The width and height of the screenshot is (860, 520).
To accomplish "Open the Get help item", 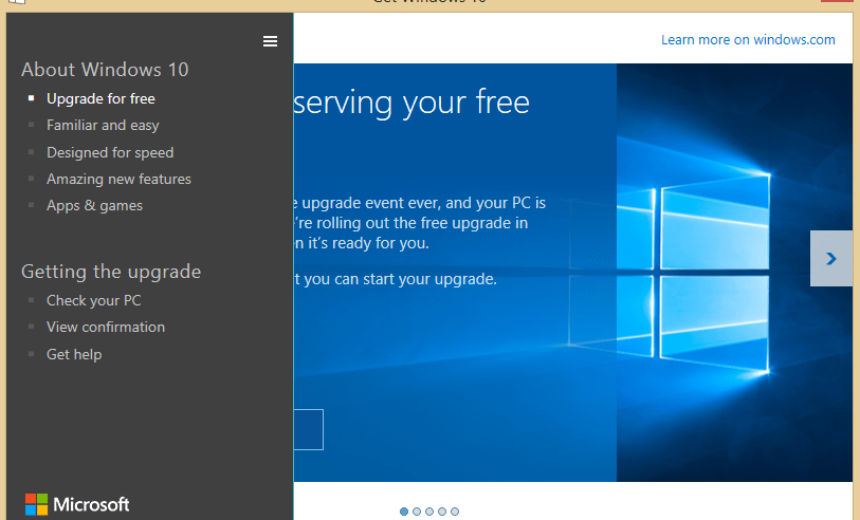I will click(74, 354).
